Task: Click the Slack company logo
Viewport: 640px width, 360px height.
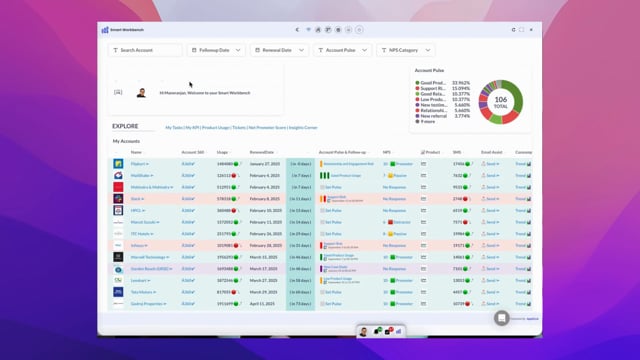Action: pos(118,199)
